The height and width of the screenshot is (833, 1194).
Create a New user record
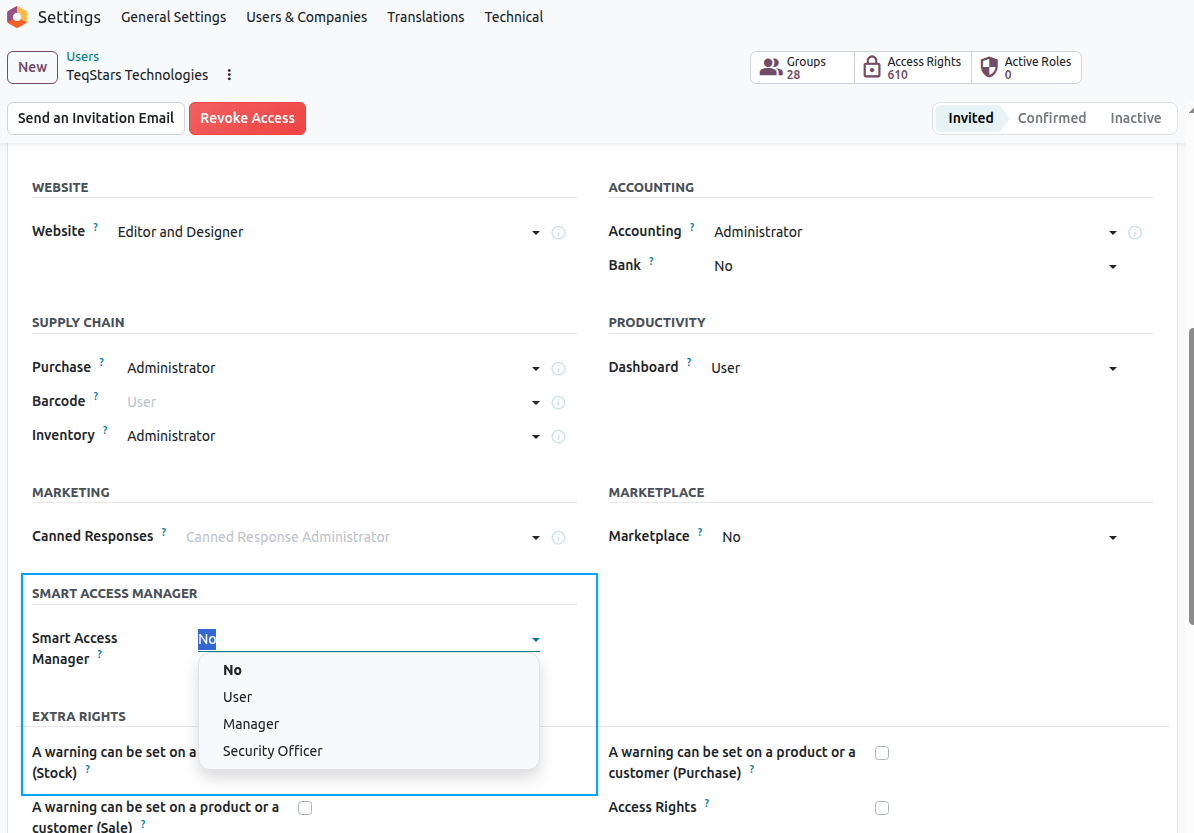pyautogui.click(x=33, y=67)
